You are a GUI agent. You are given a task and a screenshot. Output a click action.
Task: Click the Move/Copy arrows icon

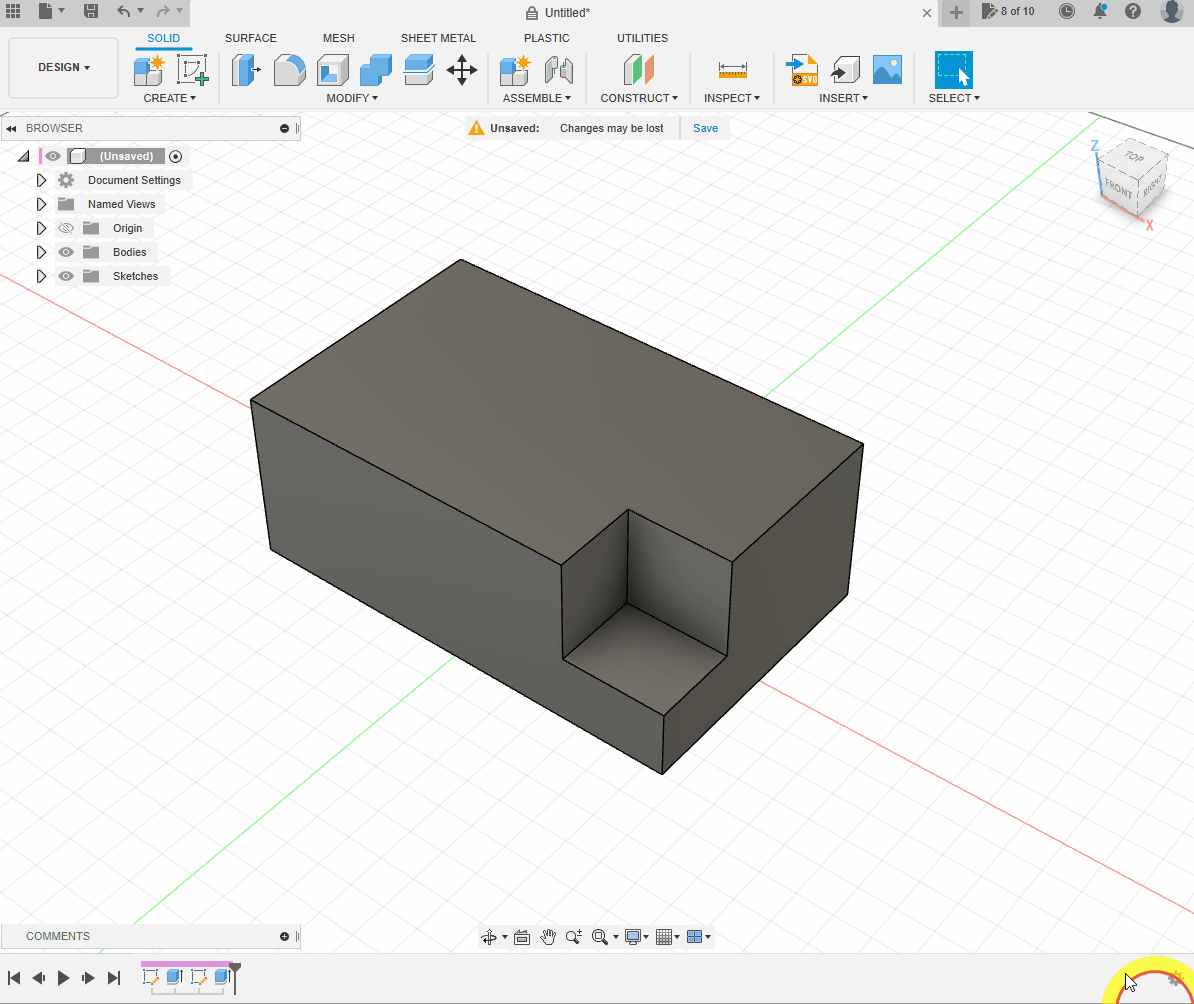461,70
